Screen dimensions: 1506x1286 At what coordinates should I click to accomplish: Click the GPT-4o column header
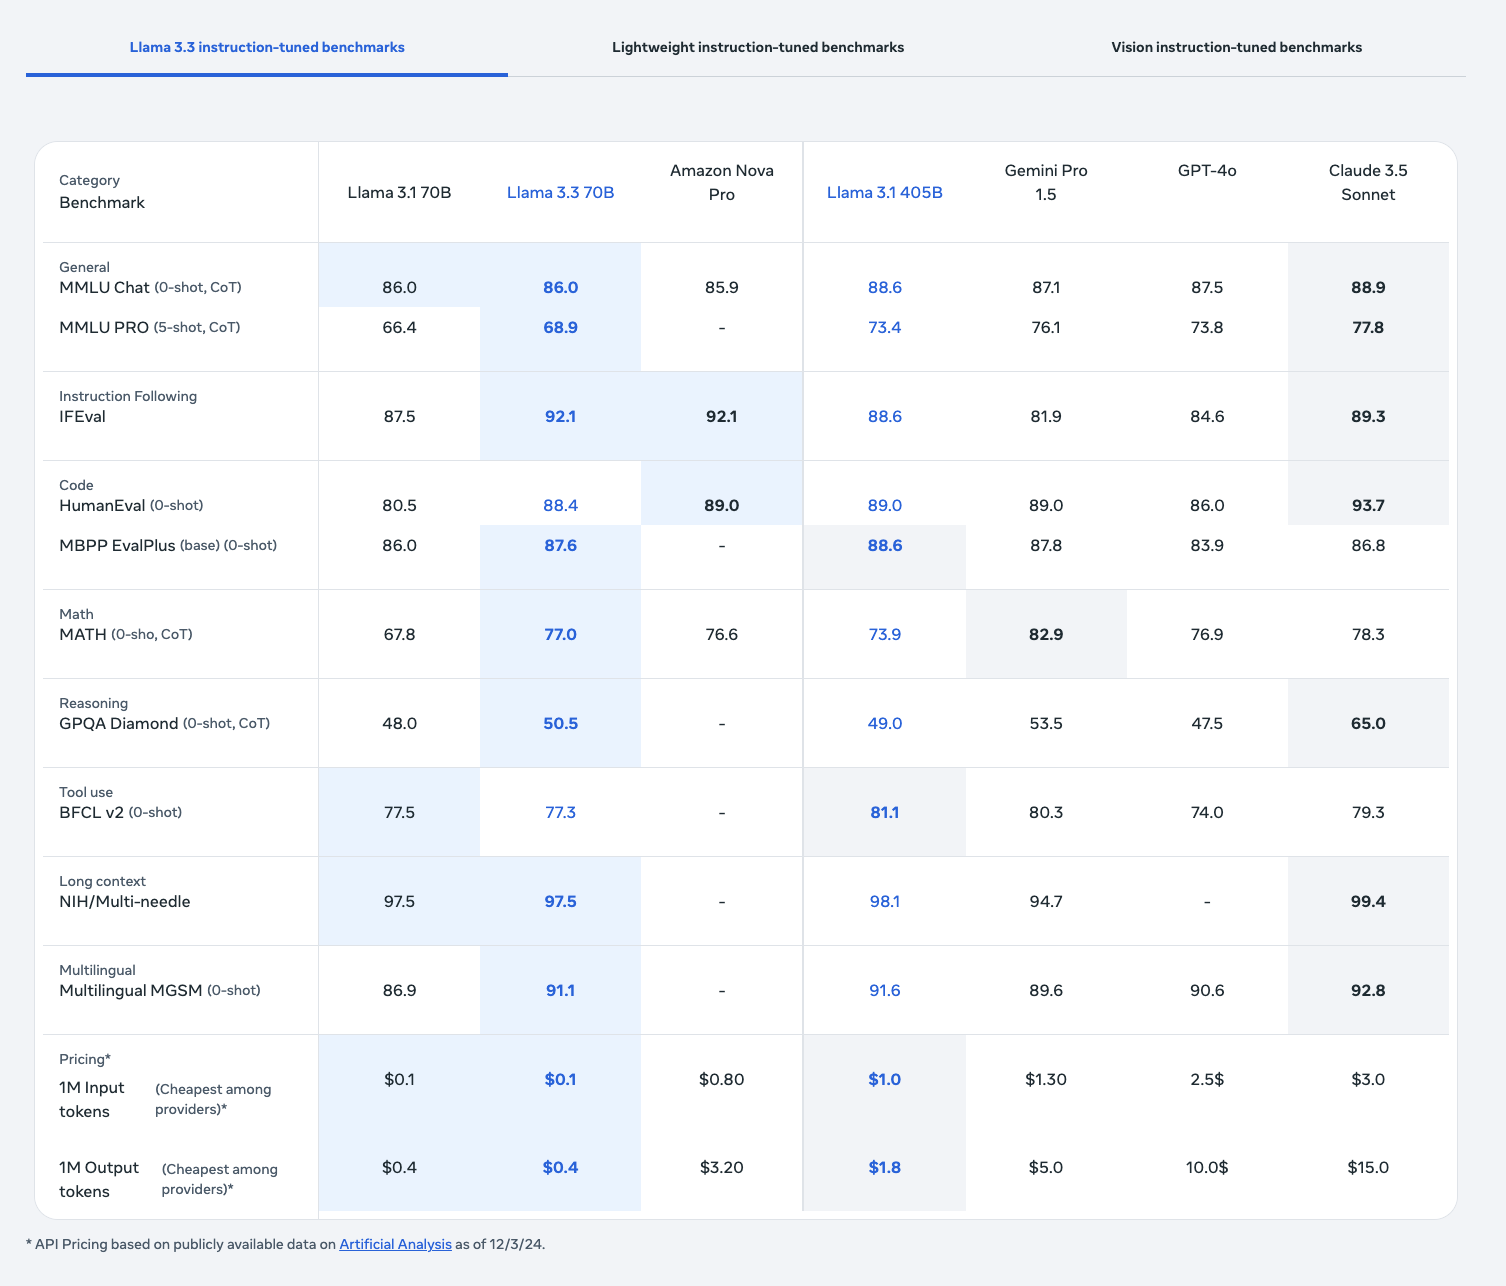pyautogui.click(x=1207, y=170)
